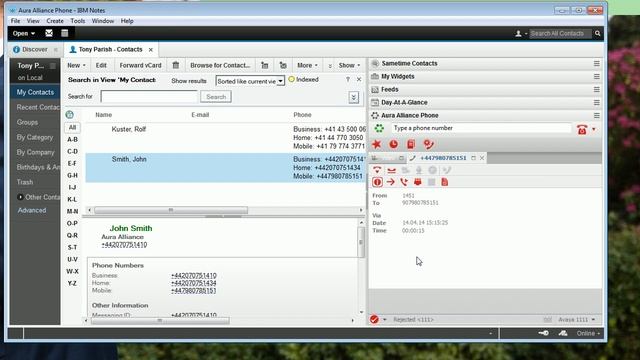Screen dimensions: 640x360
Task: Click the help question mark in search bar
Action: click(x=348, y=80)
